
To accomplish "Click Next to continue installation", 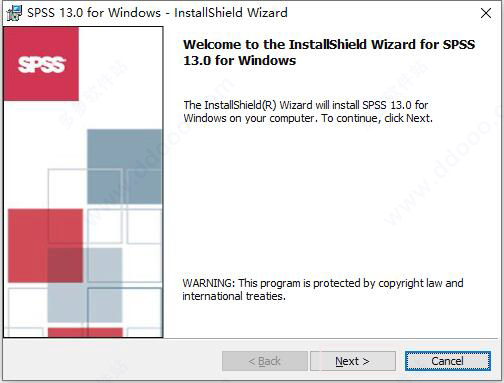I will 353,361.
